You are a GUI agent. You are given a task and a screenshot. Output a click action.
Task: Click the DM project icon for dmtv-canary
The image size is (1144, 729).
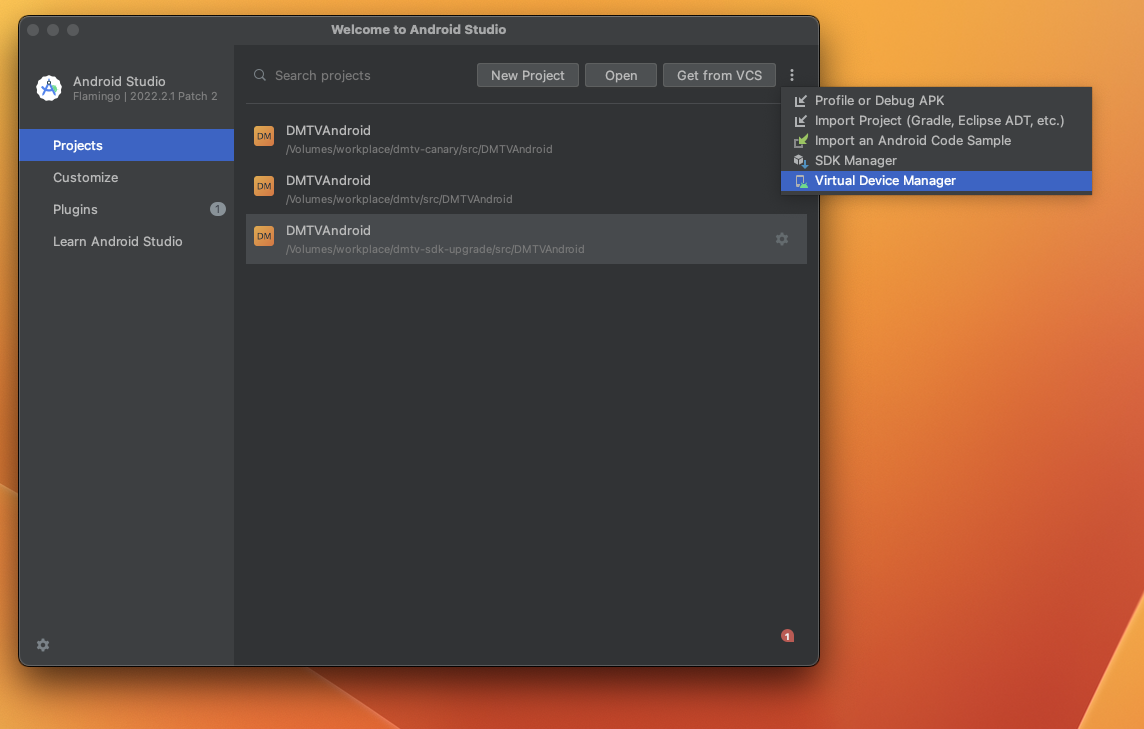[263, 136]
